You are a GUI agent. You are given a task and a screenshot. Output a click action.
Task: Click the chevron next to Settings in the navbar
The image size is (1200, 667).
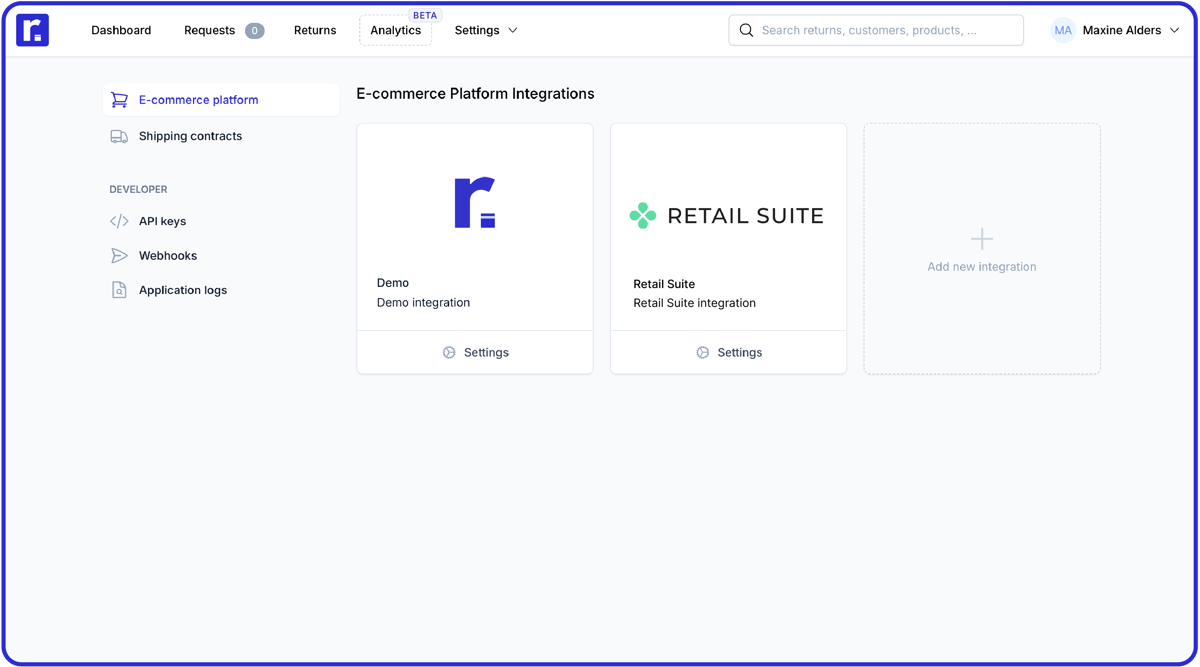tap(513, 30)
